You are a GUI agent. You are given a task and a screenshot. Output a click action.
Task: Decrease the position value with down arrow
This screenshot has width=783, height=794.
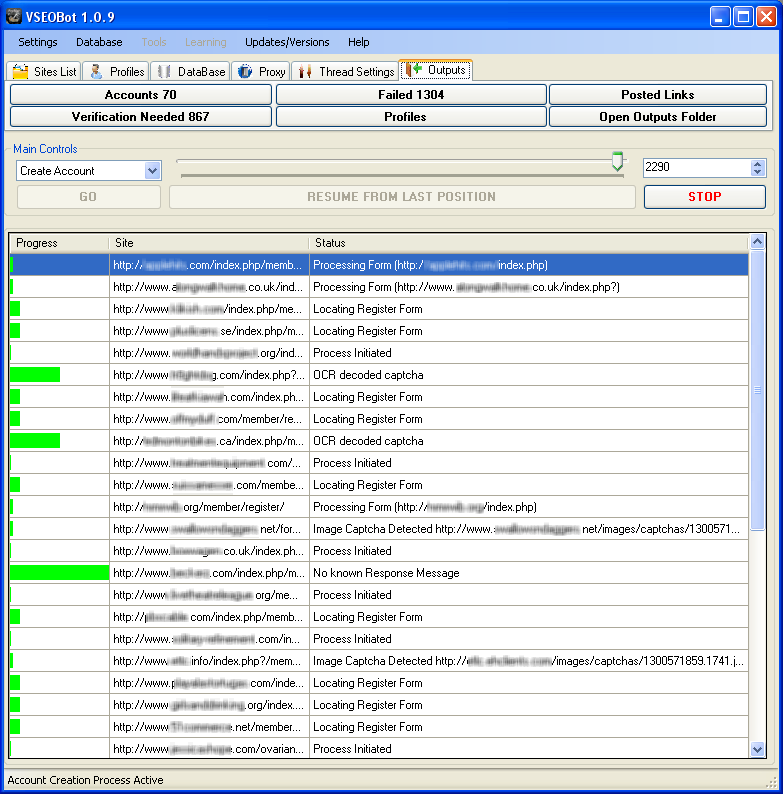pyautogui.click(x=757, y=172)
